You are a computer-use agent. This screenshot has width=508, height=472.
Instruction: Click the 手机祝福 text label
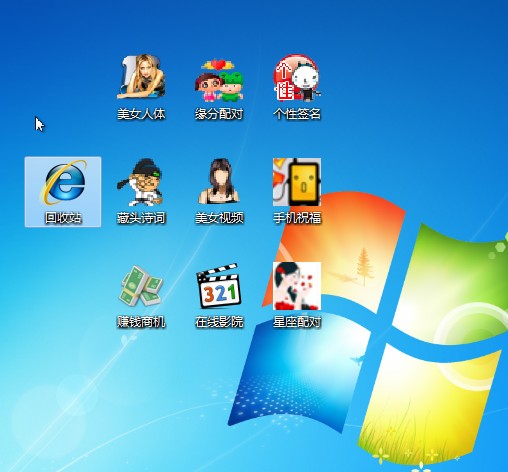pos(297,218)
